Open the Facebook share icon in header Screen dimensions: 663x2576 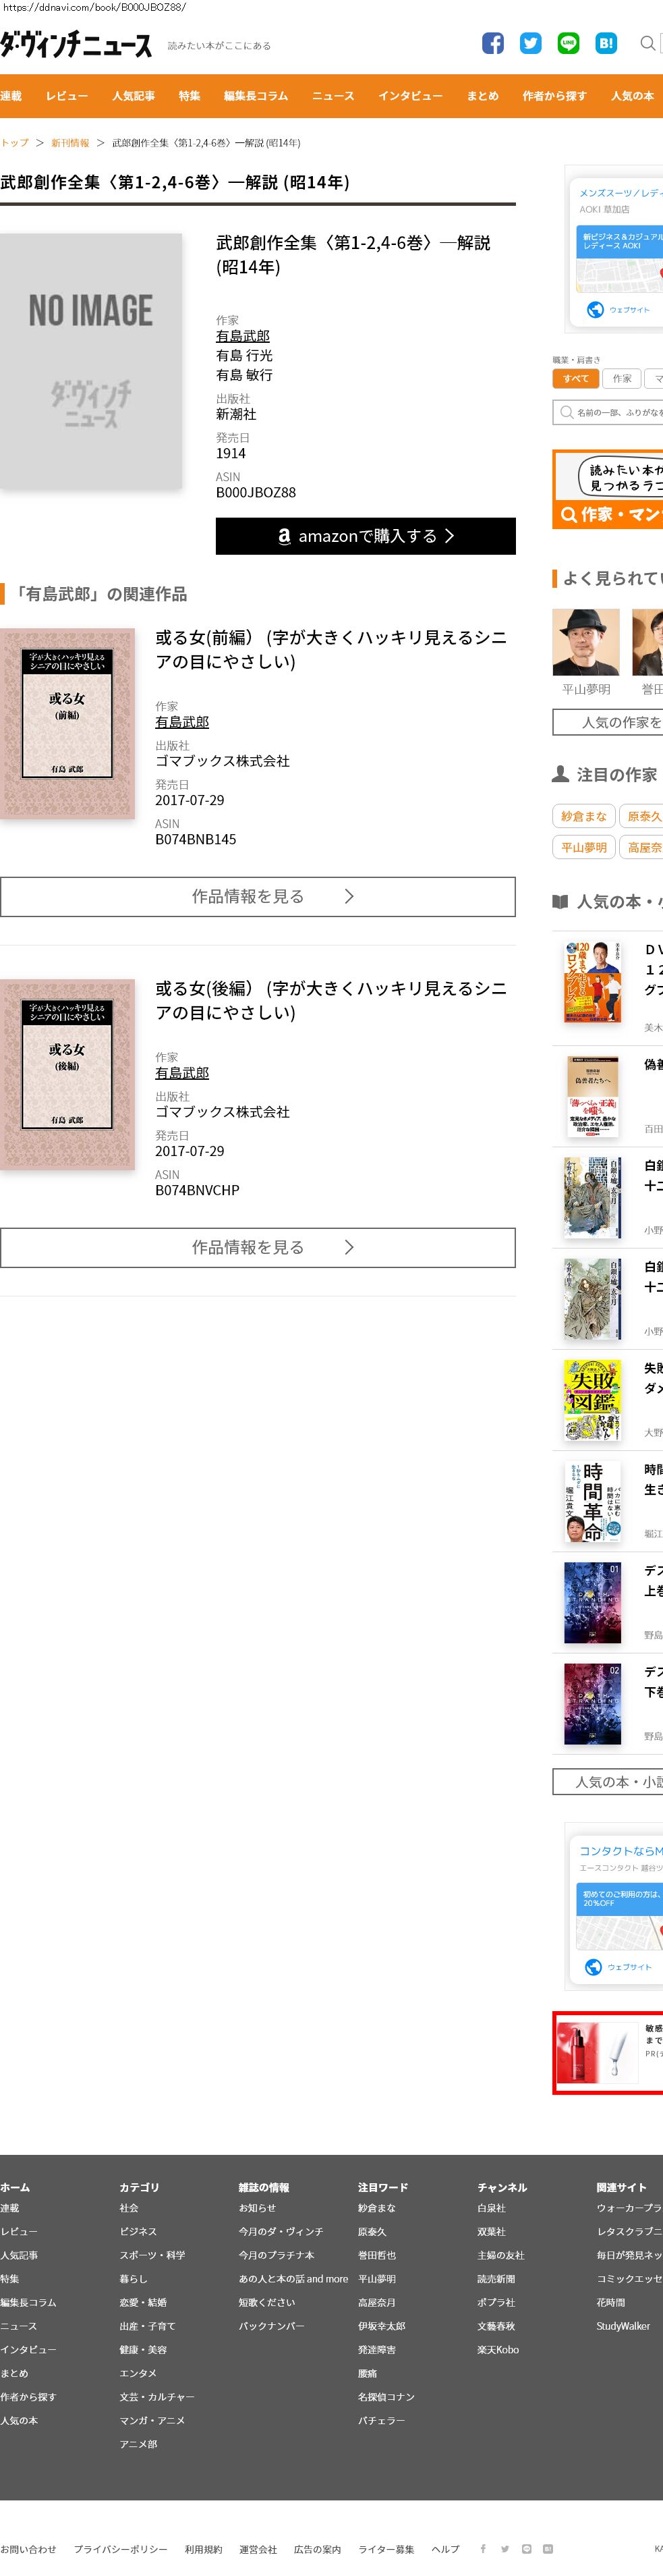pos(493,43)
